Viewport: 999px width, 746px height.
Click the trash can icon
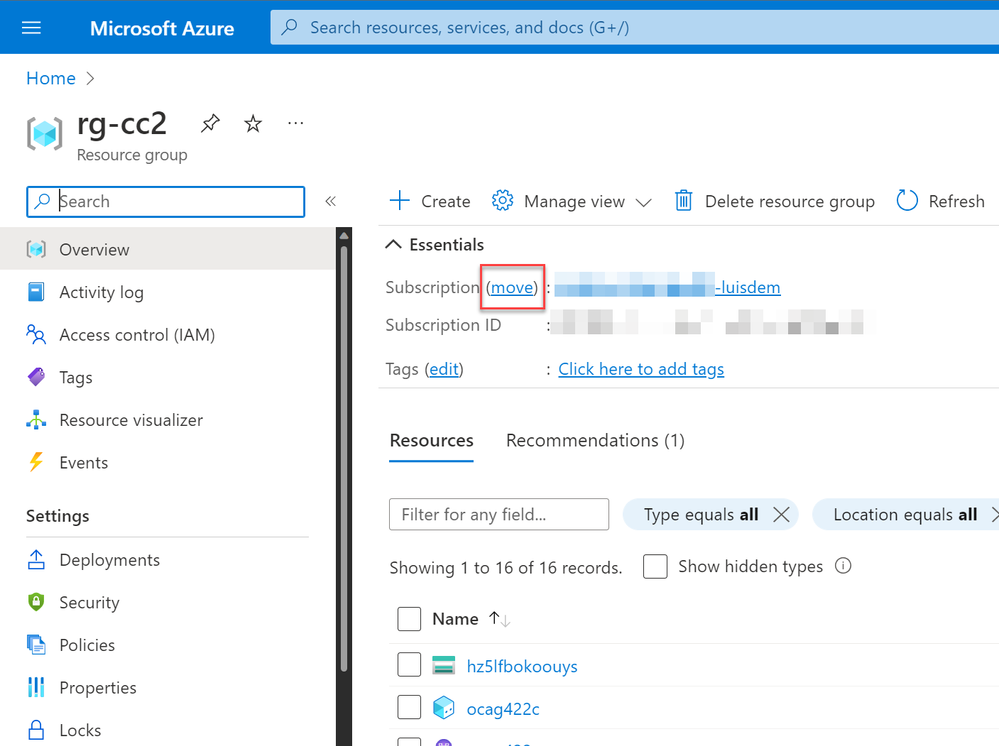coord(684,201)
